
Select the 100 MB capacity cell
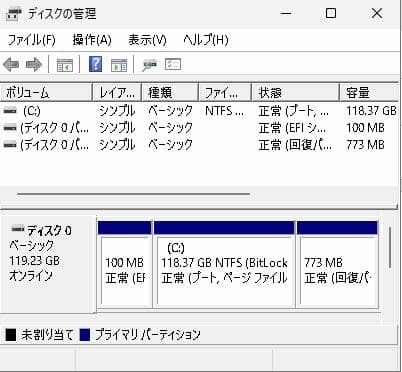365,128
